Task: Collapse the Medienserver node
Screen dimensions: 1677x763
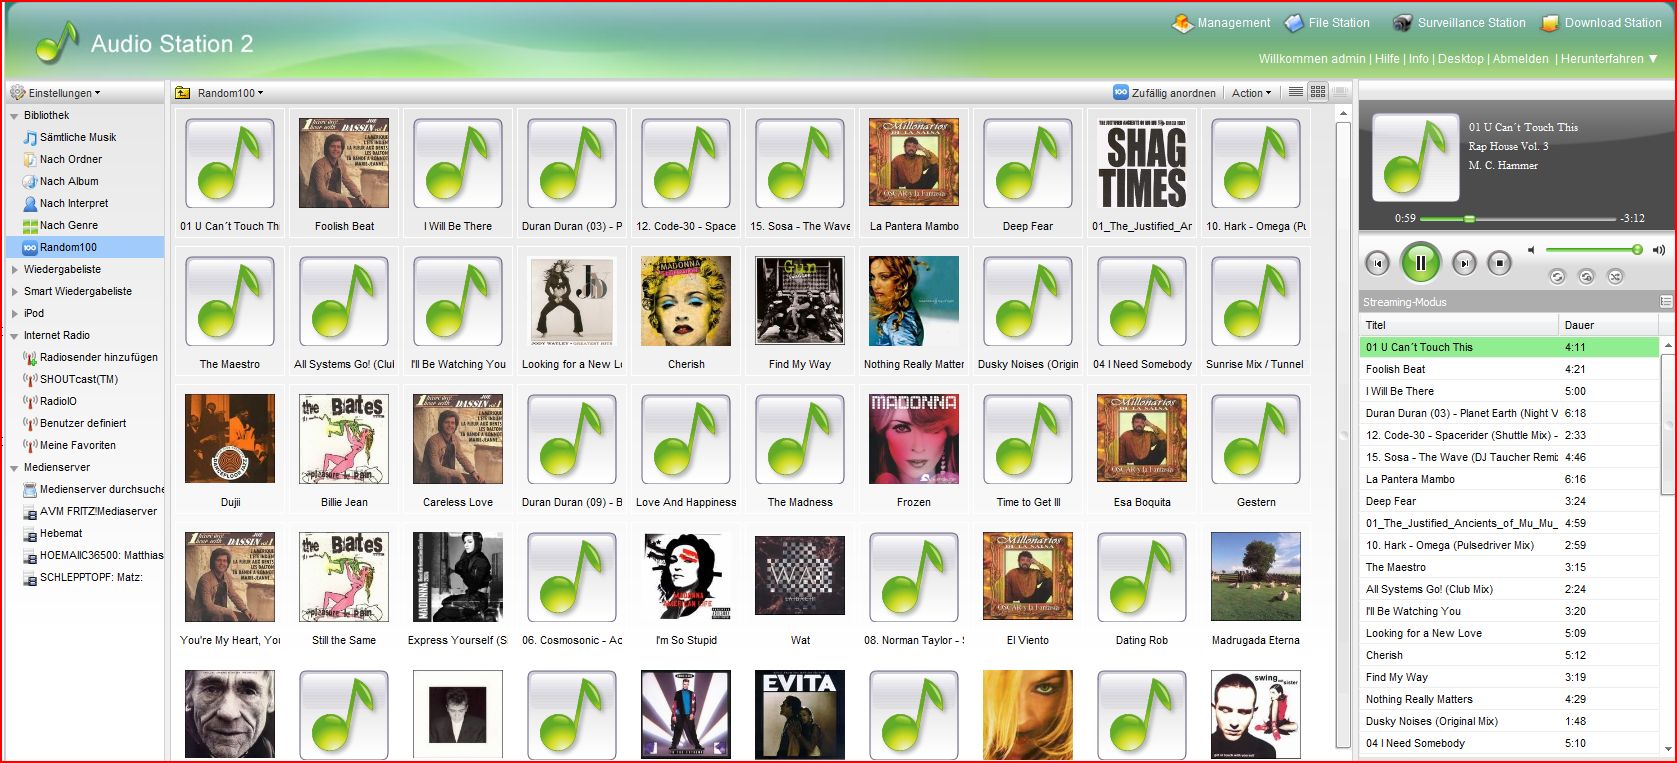Action: 14,468
